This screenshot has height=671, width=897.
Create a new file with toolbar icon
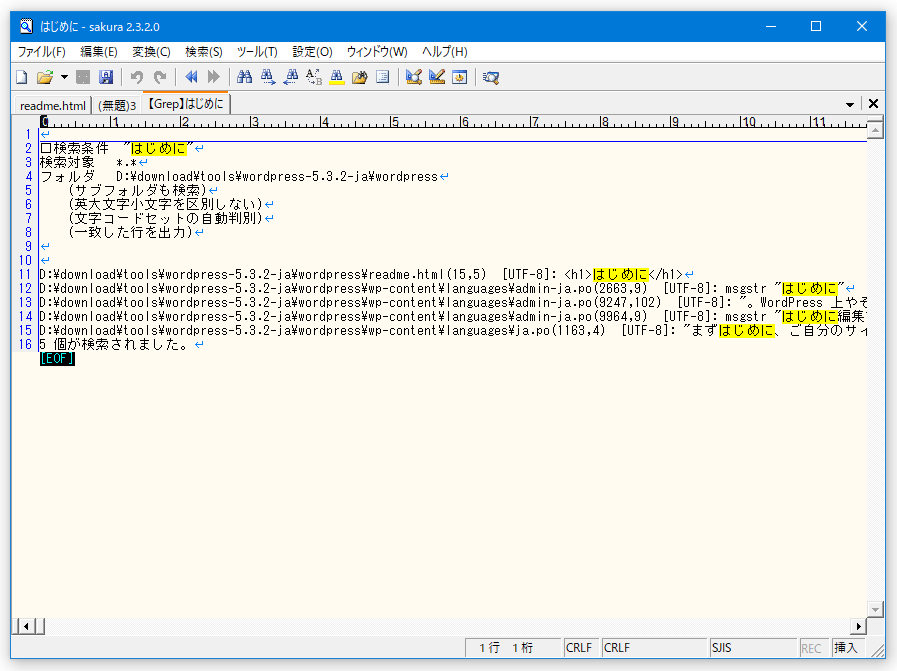click(22, 77)
